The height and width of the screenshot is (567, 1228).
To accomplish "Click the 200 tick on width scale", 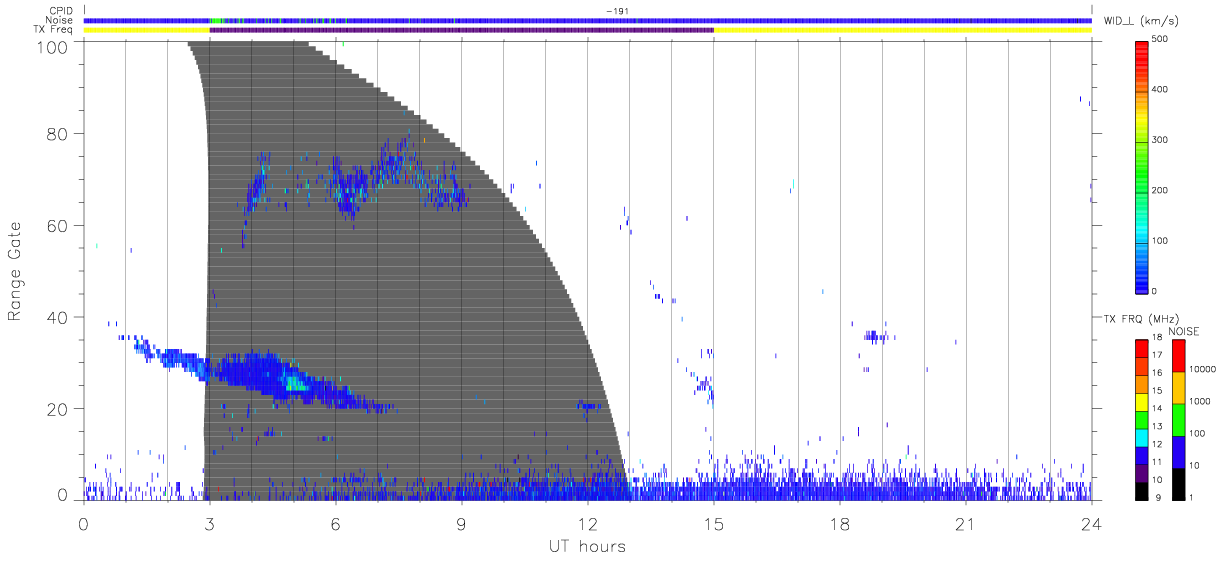I will coord(1160,190).
